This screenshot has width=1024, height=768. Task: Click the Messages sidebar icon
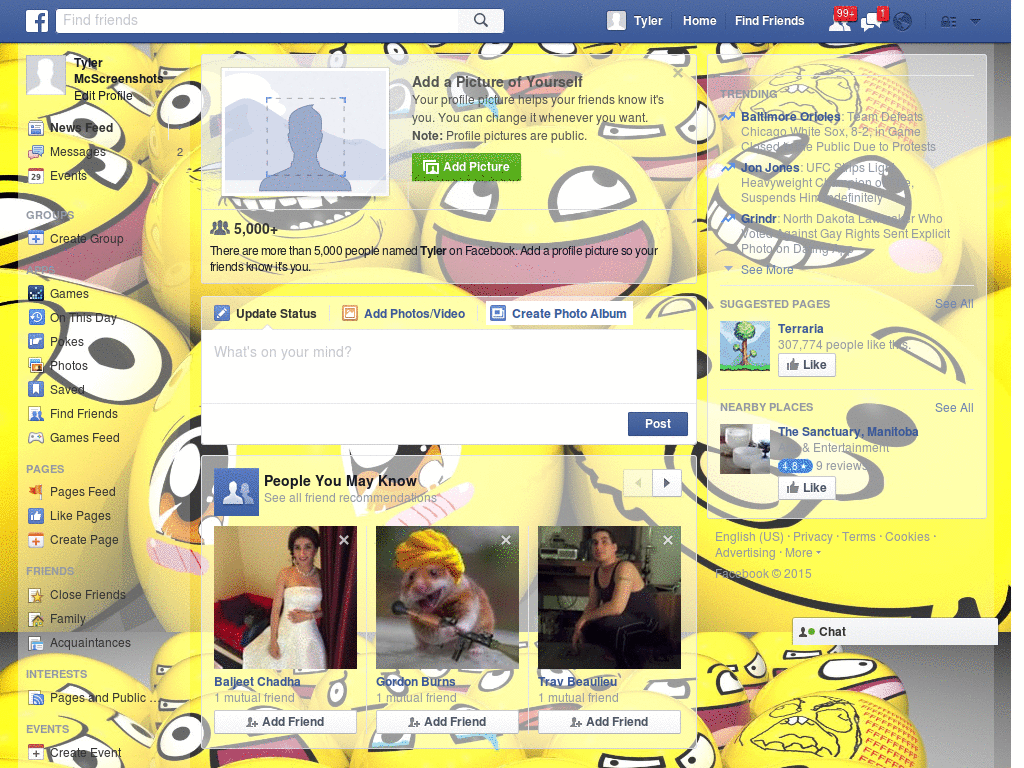click(36, 152)
